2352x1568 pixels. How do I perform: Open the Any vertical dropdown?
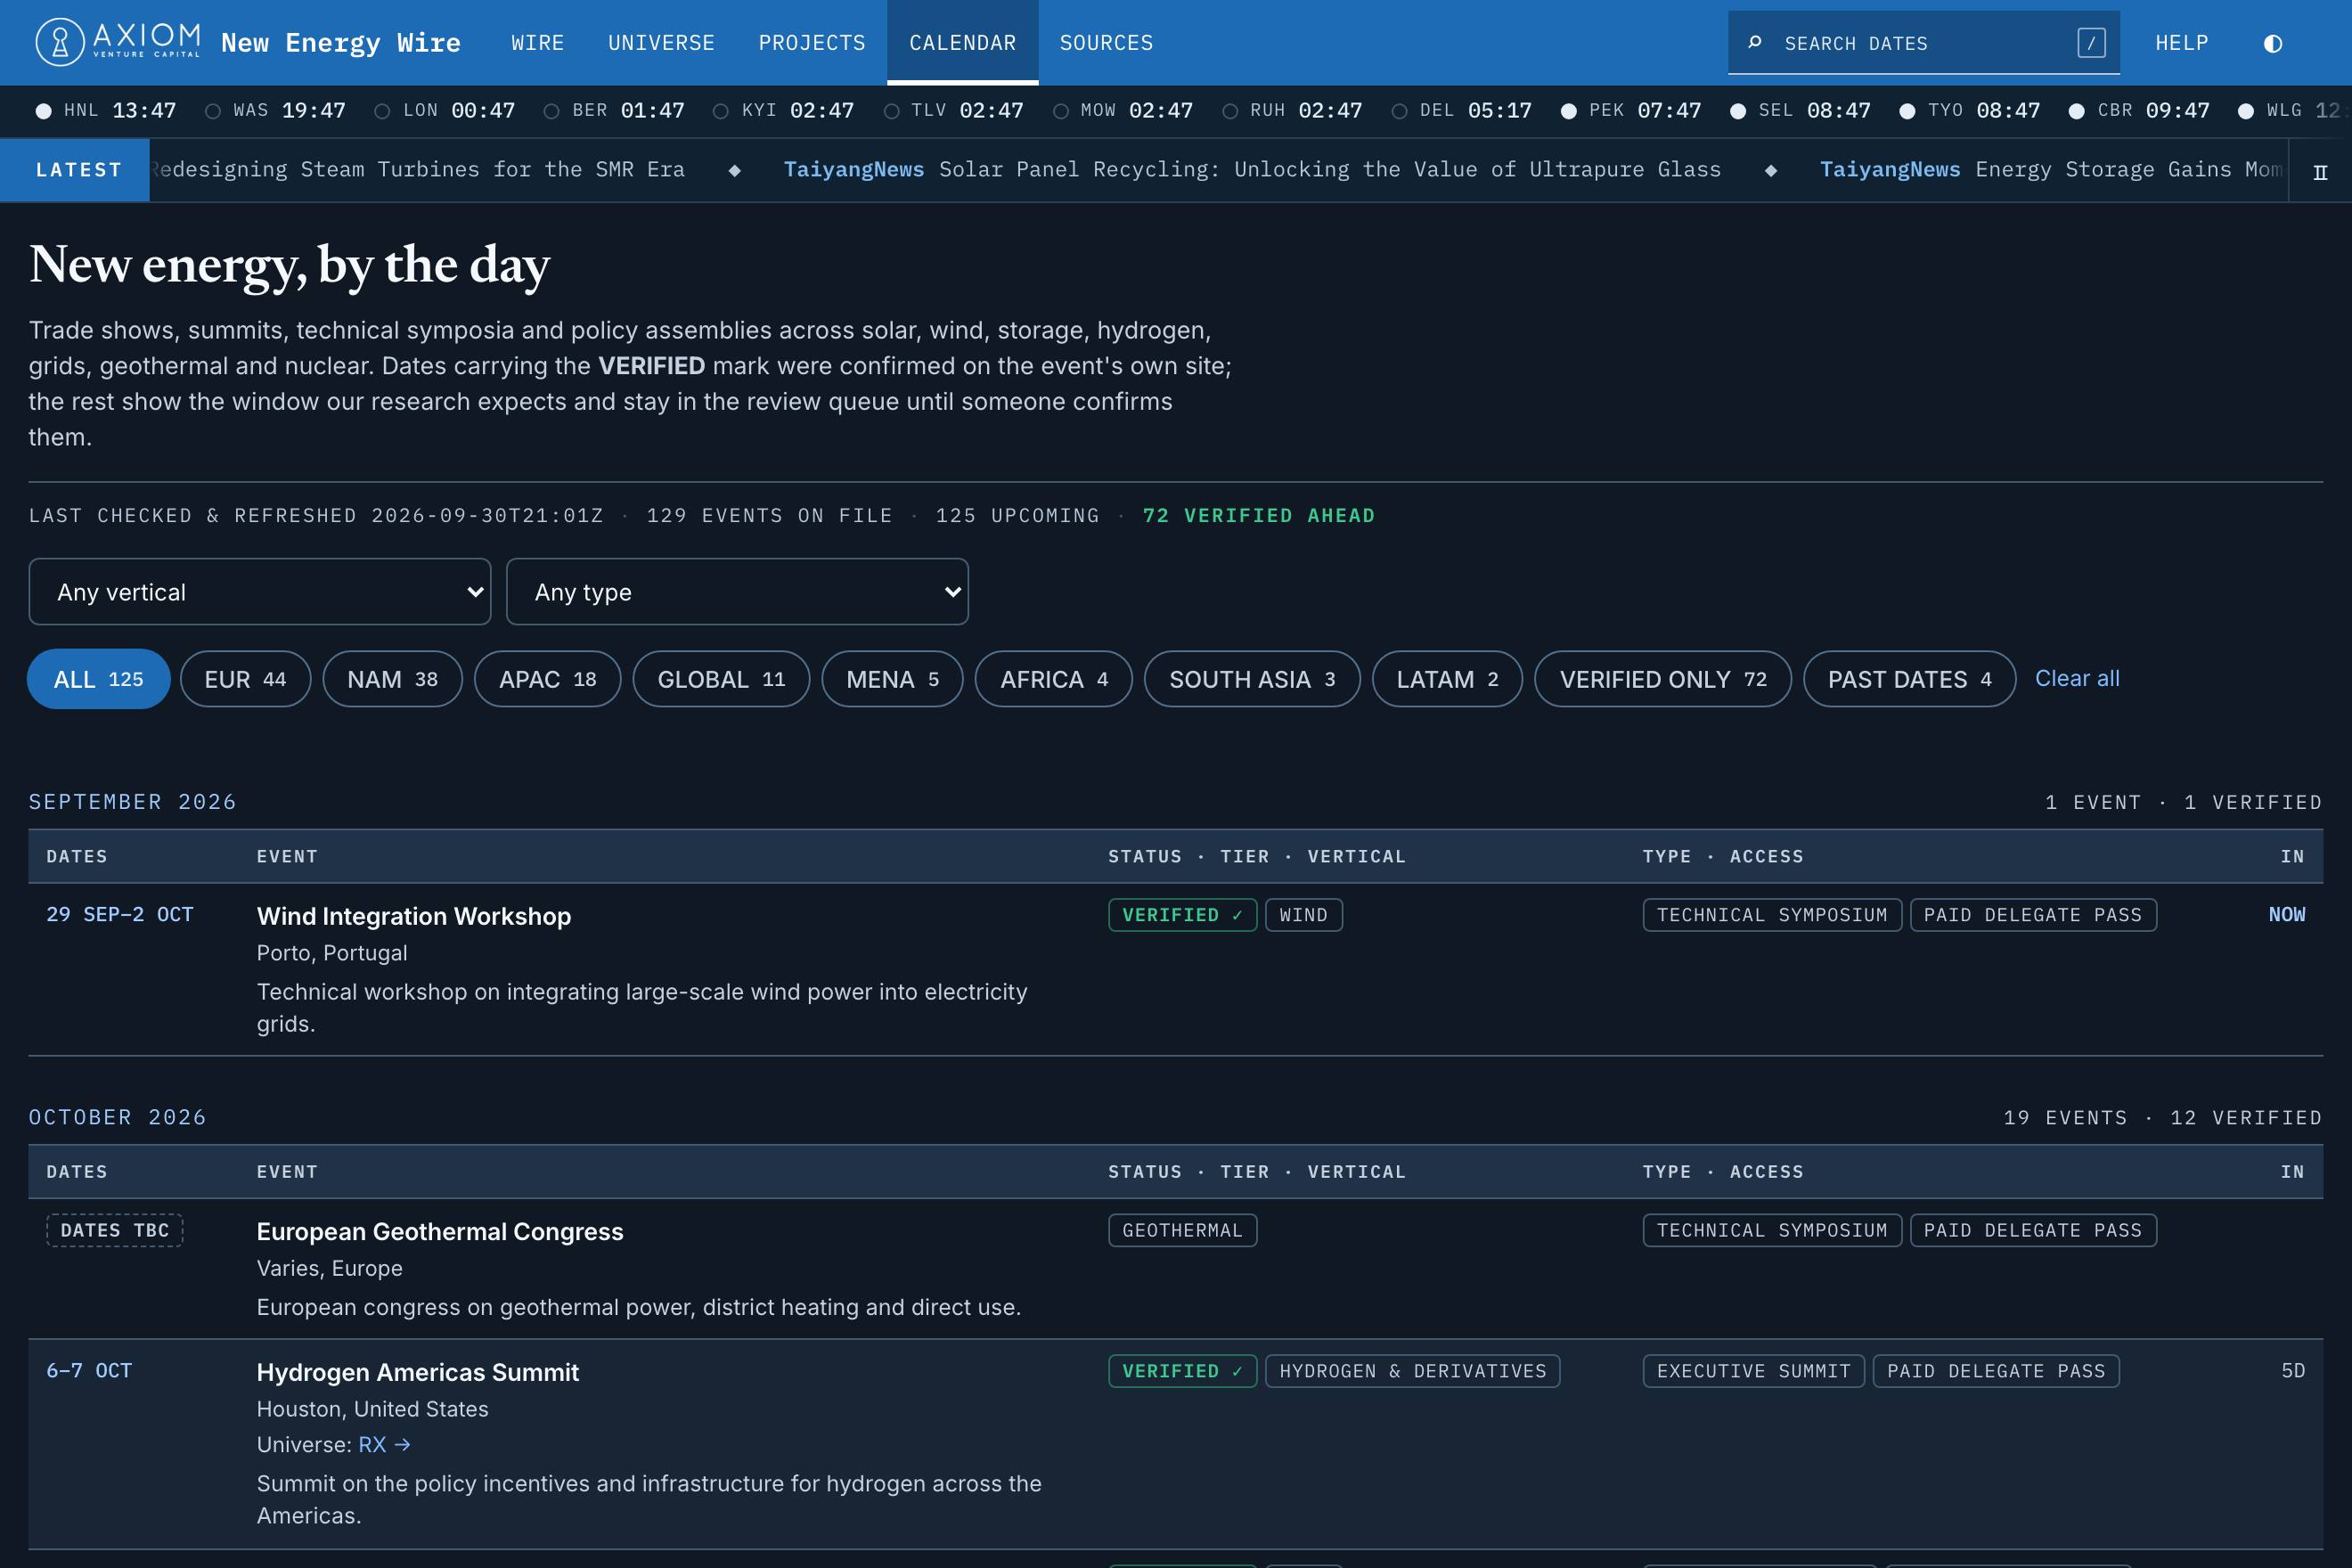pyautogui.click(x=260, y=592)
